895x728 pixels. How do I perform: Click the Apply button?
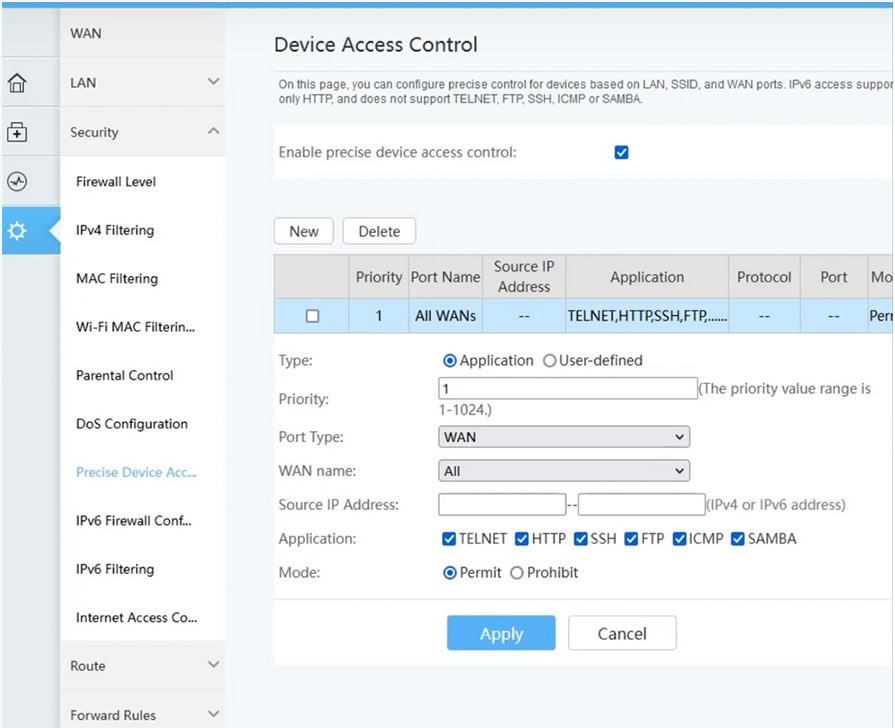501,633
